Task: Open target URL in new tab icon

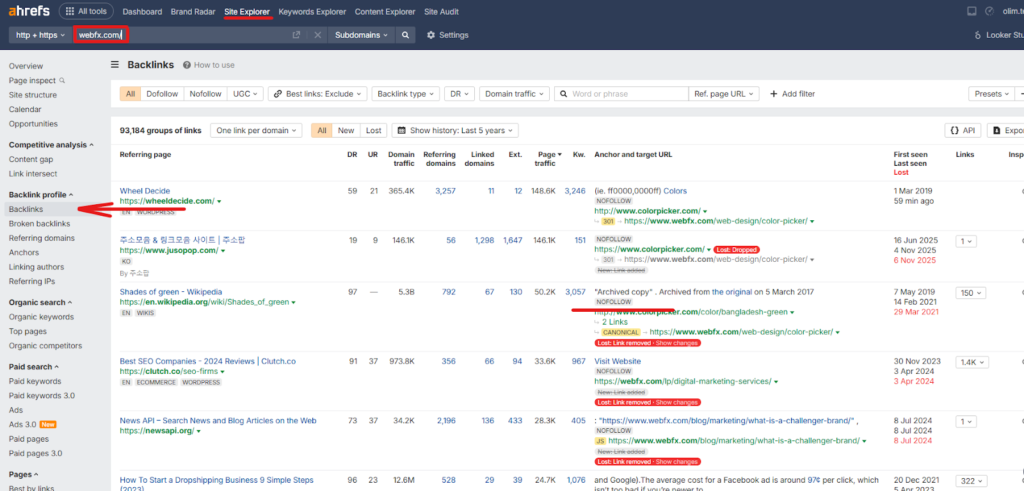Action: [296, 35]
